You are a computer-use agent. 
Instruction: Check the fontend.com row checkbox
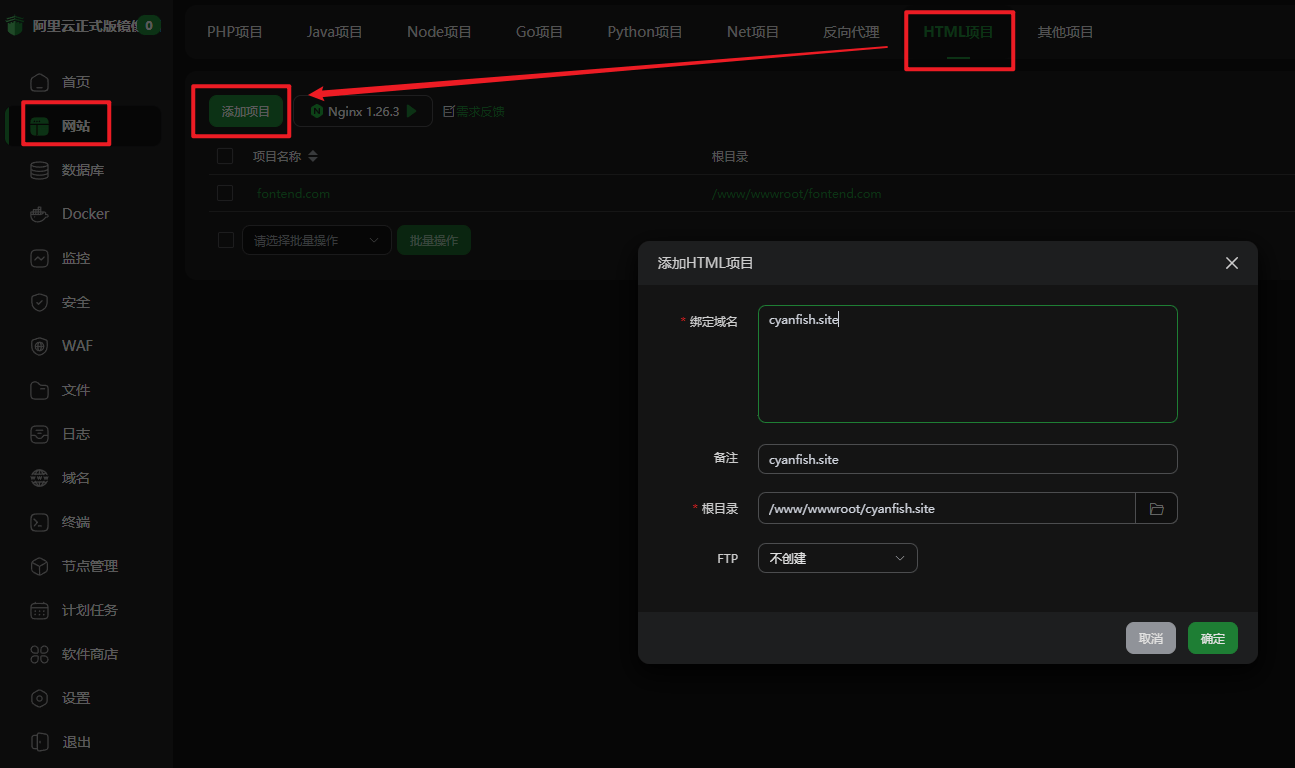(225, 194)
